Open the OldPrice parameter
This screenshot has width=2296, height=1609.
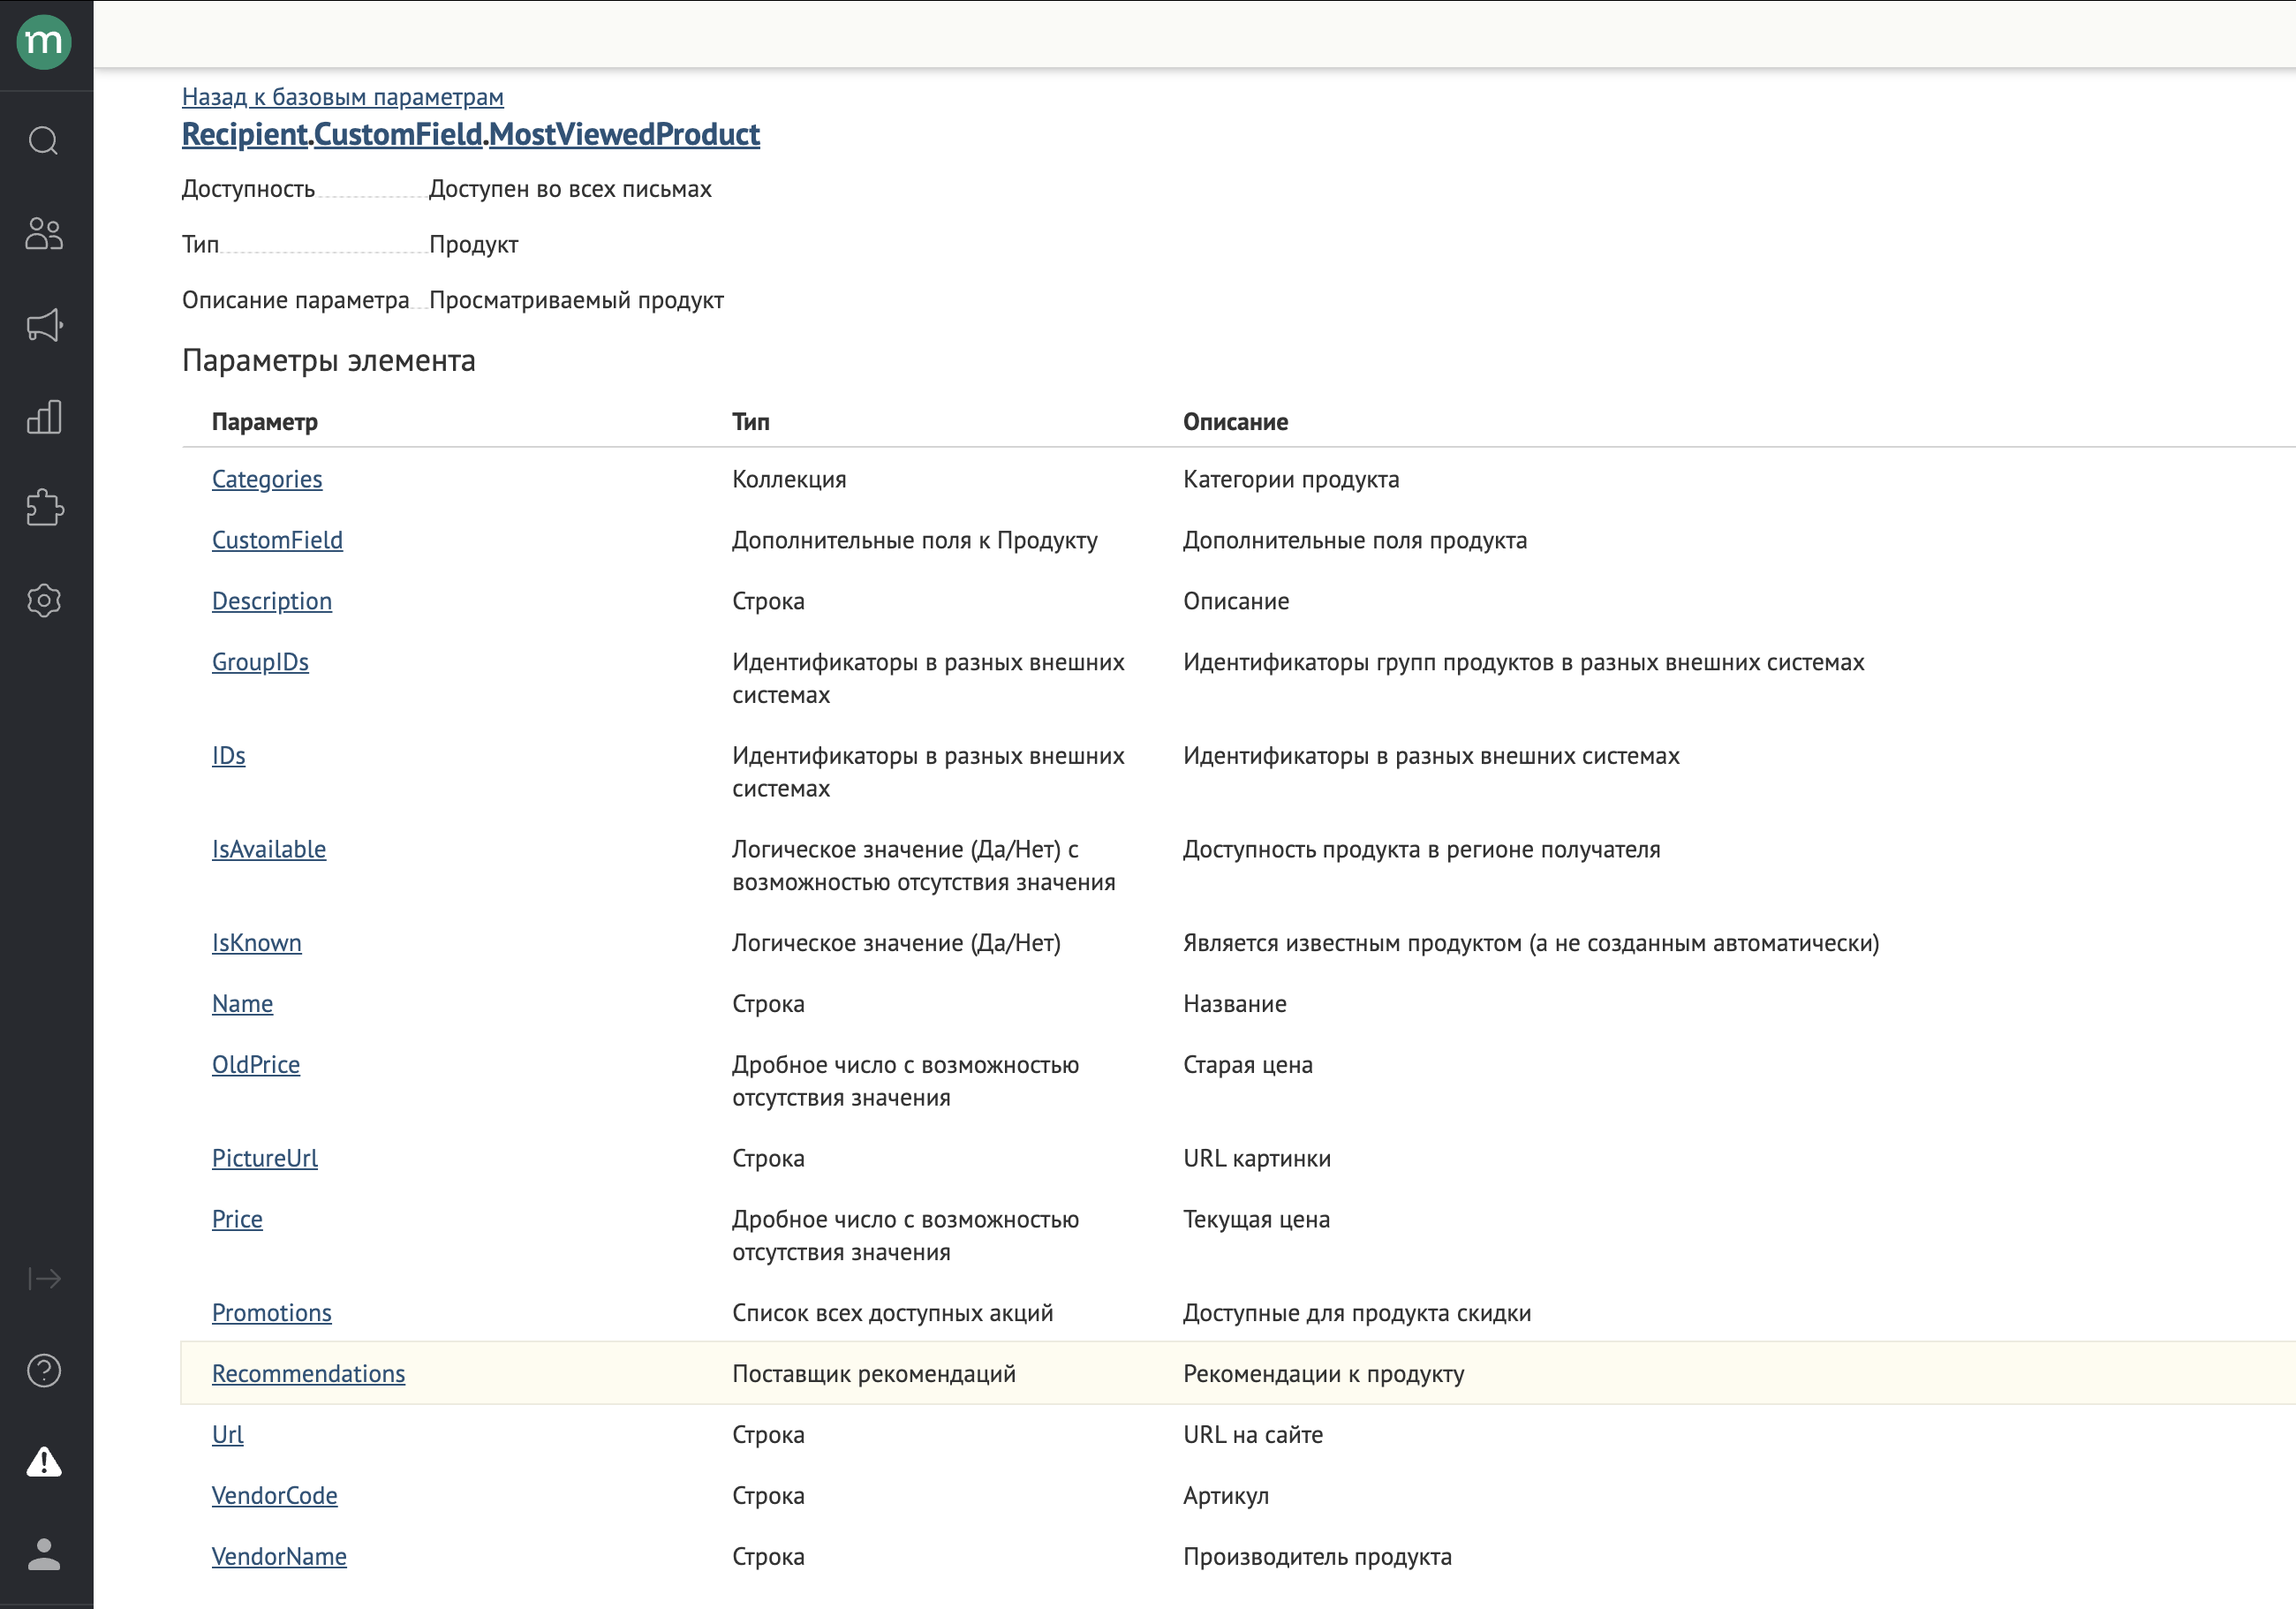point(256,1065)
